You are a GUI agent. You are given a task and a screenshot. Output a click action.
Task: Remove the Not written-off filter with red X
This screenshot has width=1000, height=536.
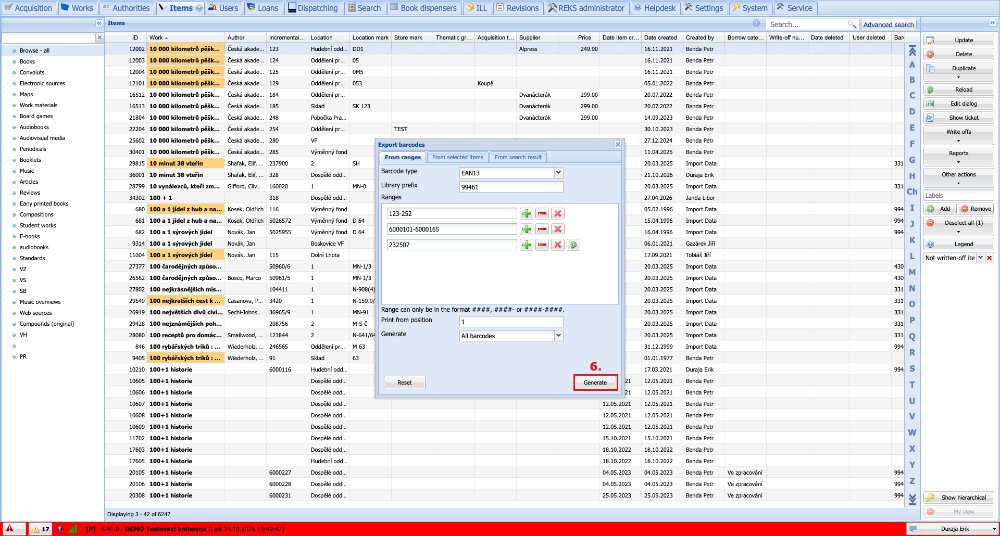point(989,257)
